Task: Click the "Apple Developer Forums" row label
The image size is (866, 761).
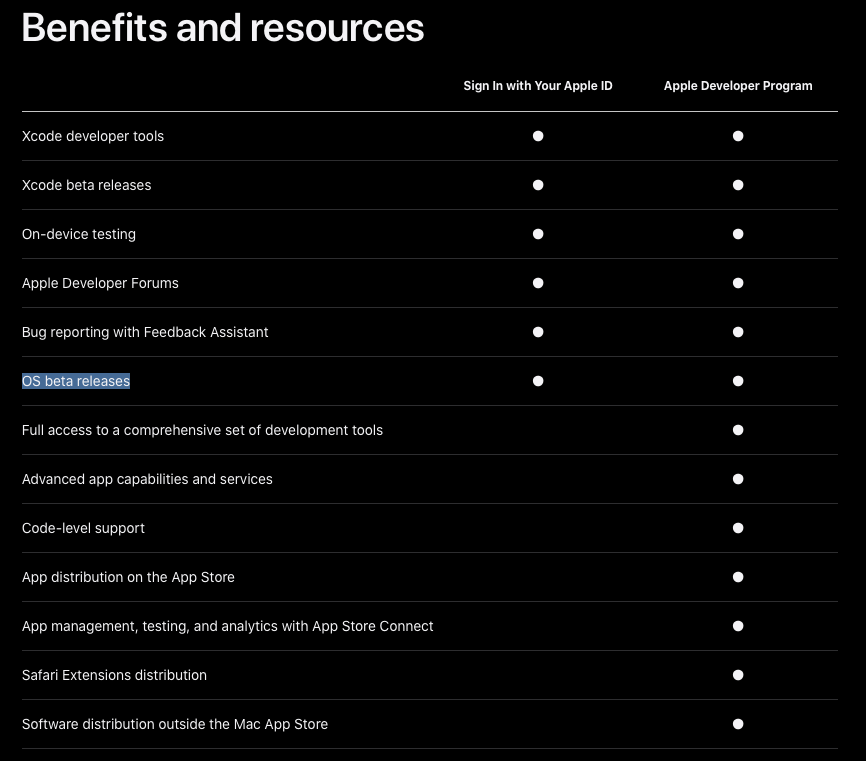Action: click(x=100, y=283)
